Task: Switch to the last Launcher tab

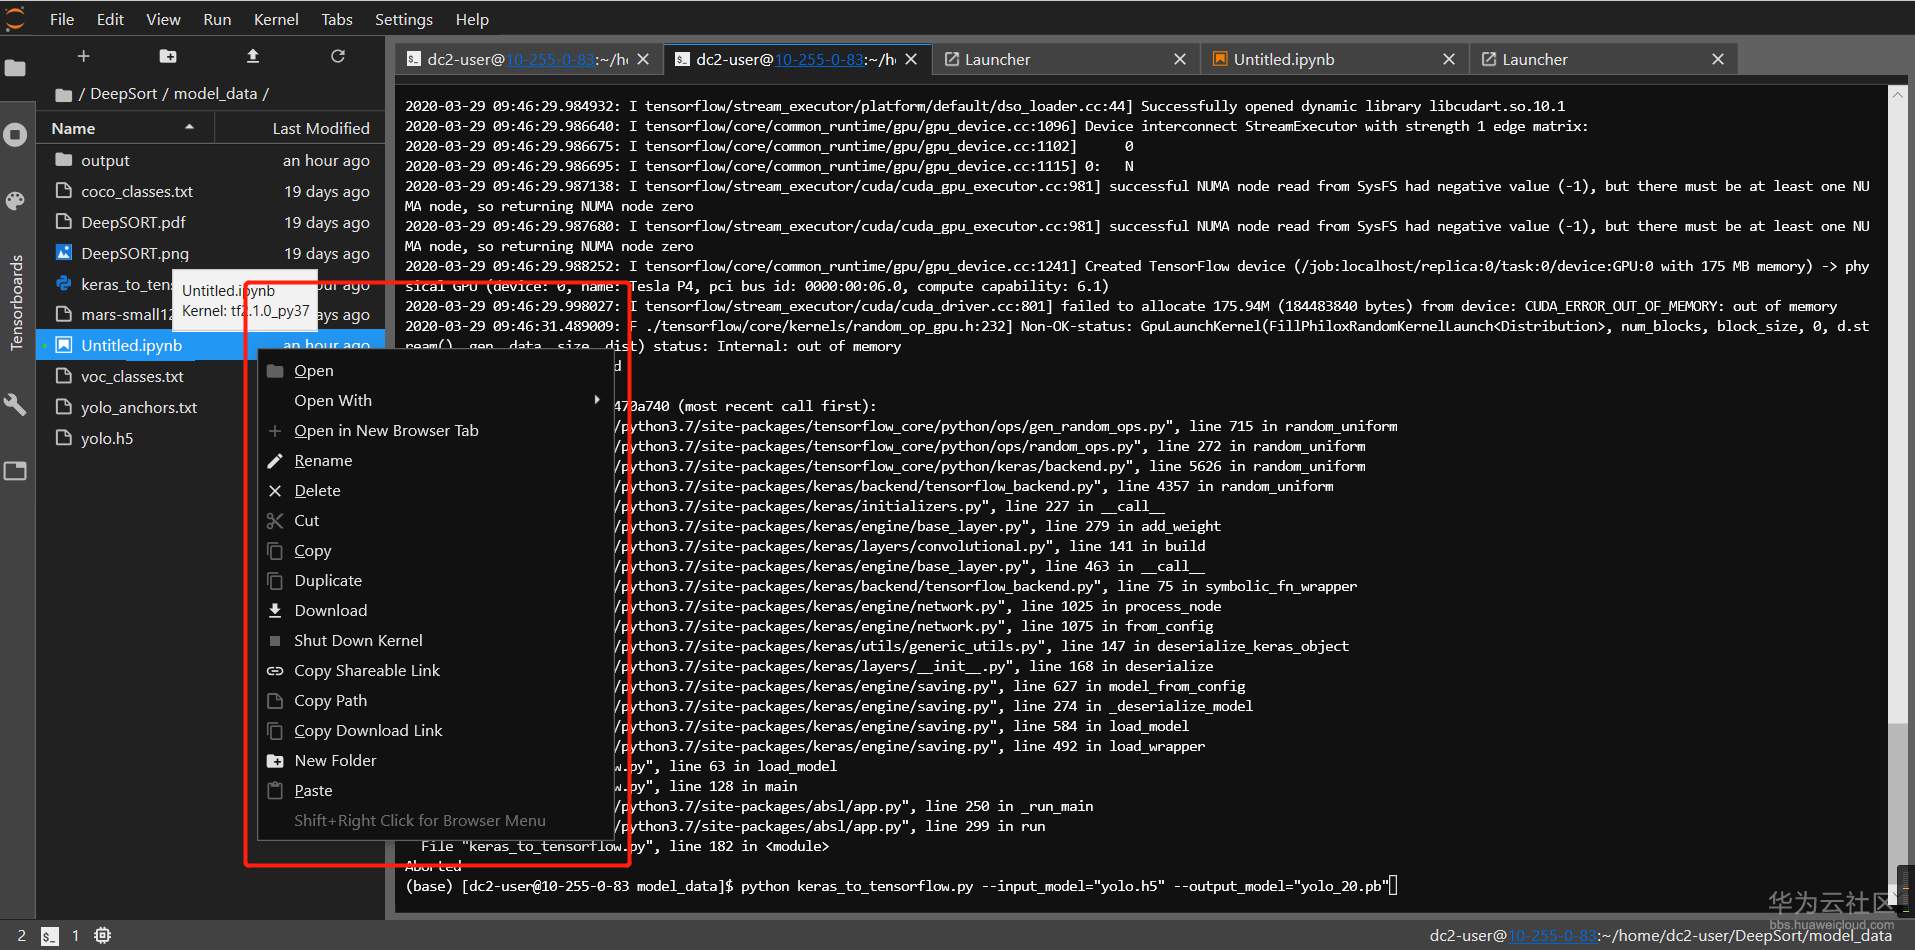Action: 1601,59
